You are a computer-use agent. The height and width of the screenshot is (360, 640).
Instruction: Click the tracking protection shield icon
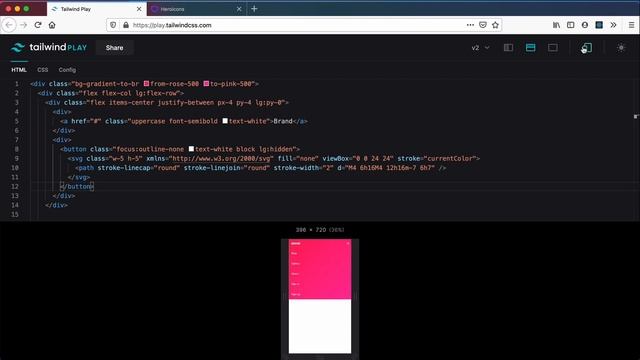tap(113, 25)
